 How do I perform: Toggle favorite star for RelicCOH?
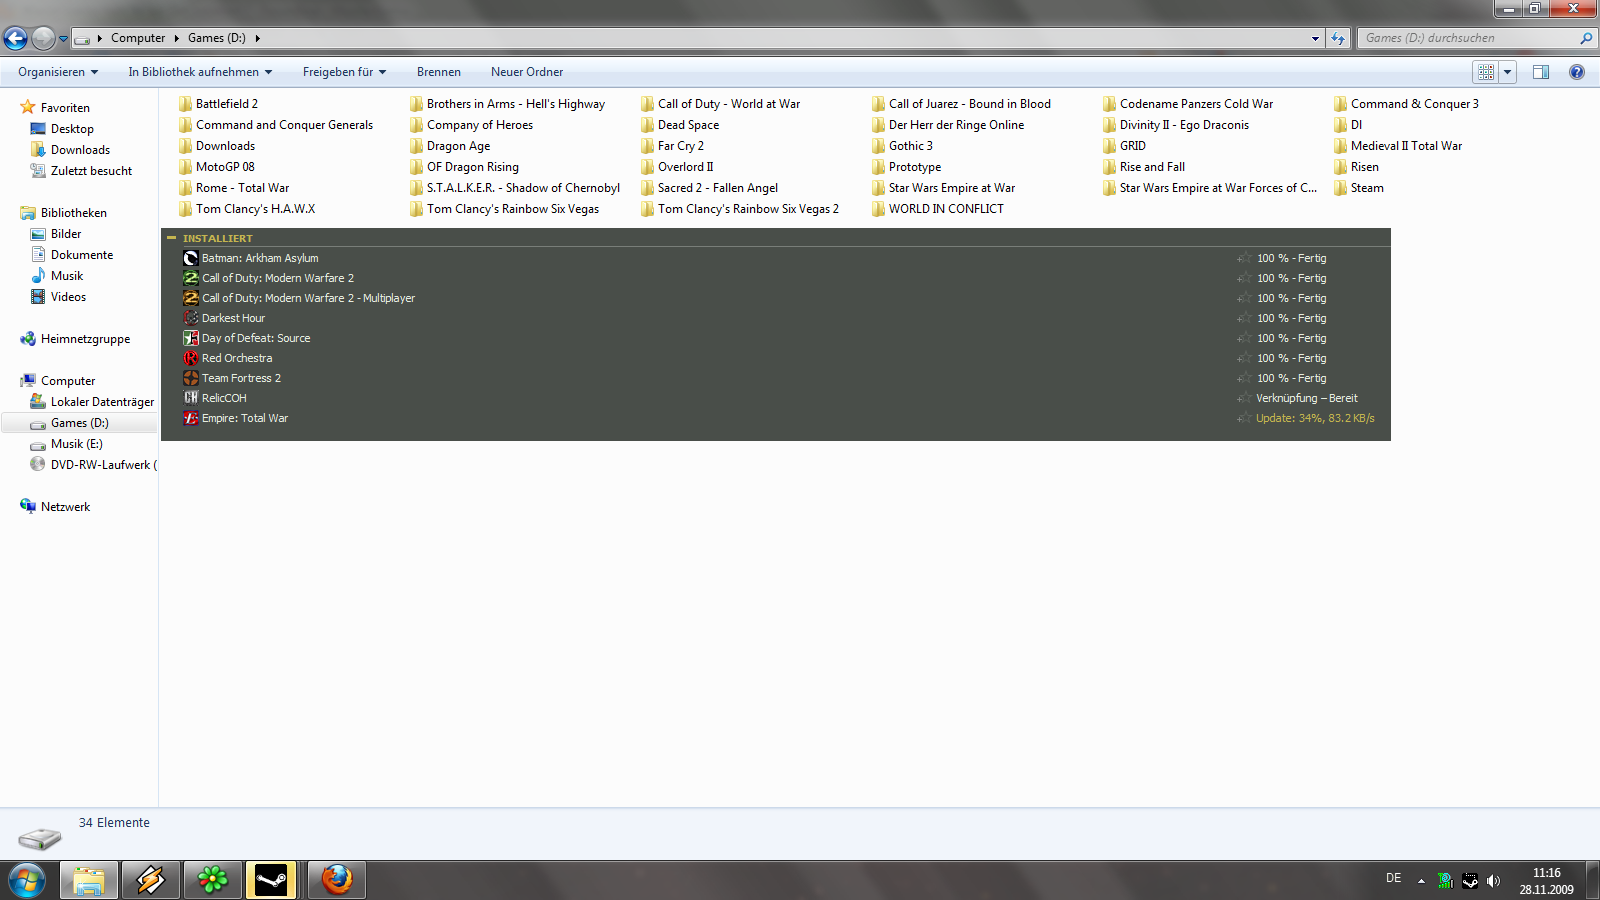click(1244, 398)
